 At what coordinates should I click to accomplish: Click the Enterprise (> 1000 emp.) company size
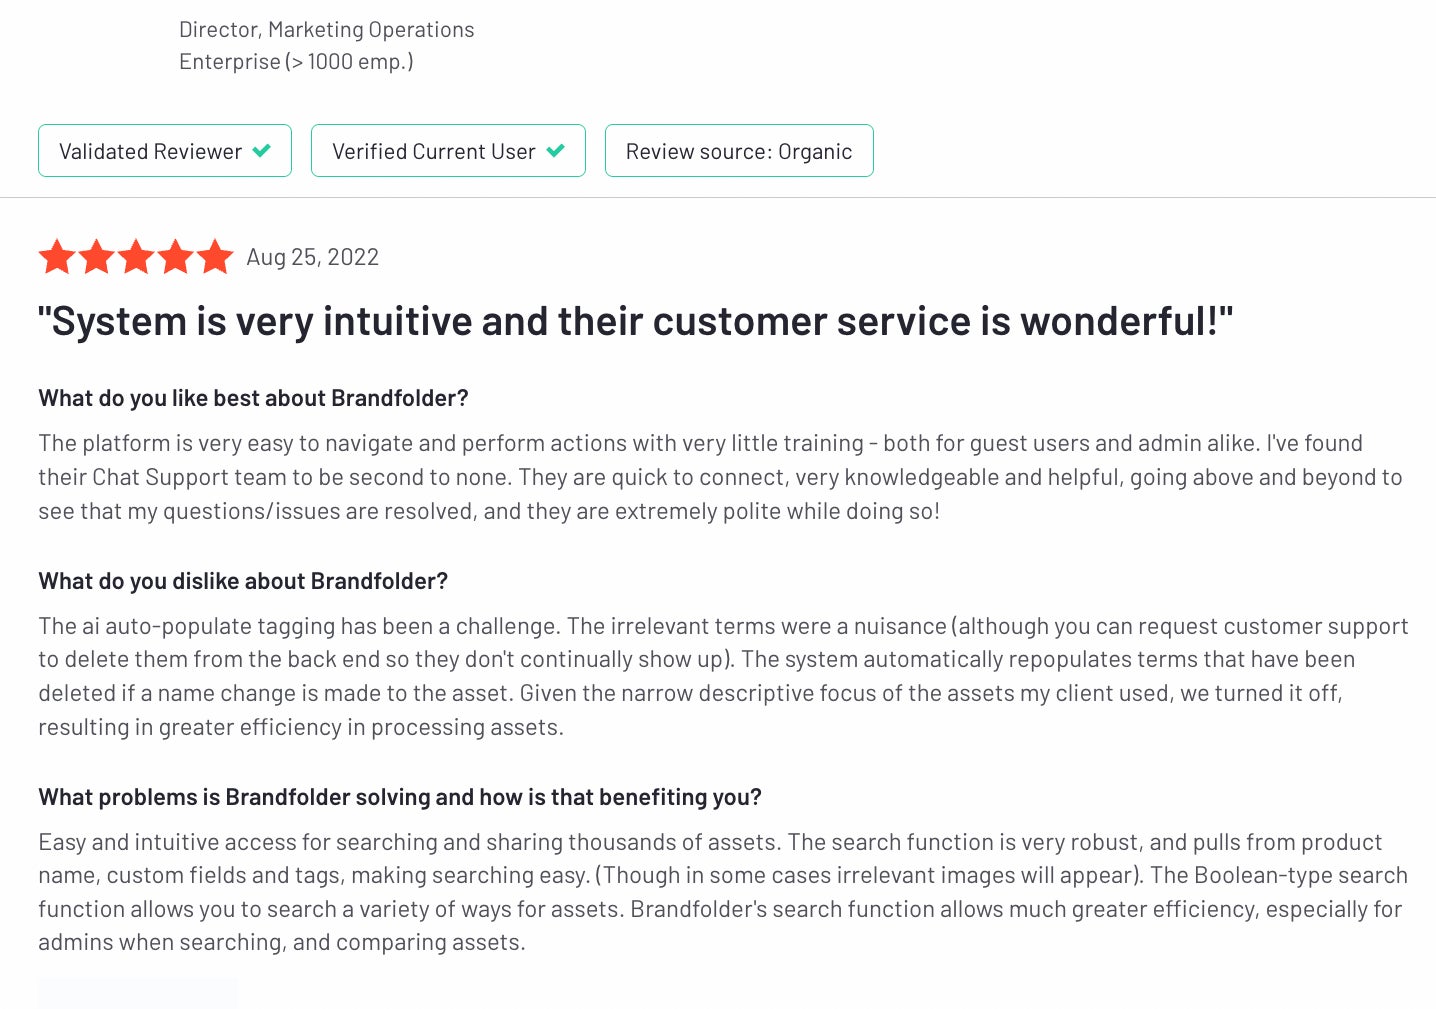pos(296,62)
